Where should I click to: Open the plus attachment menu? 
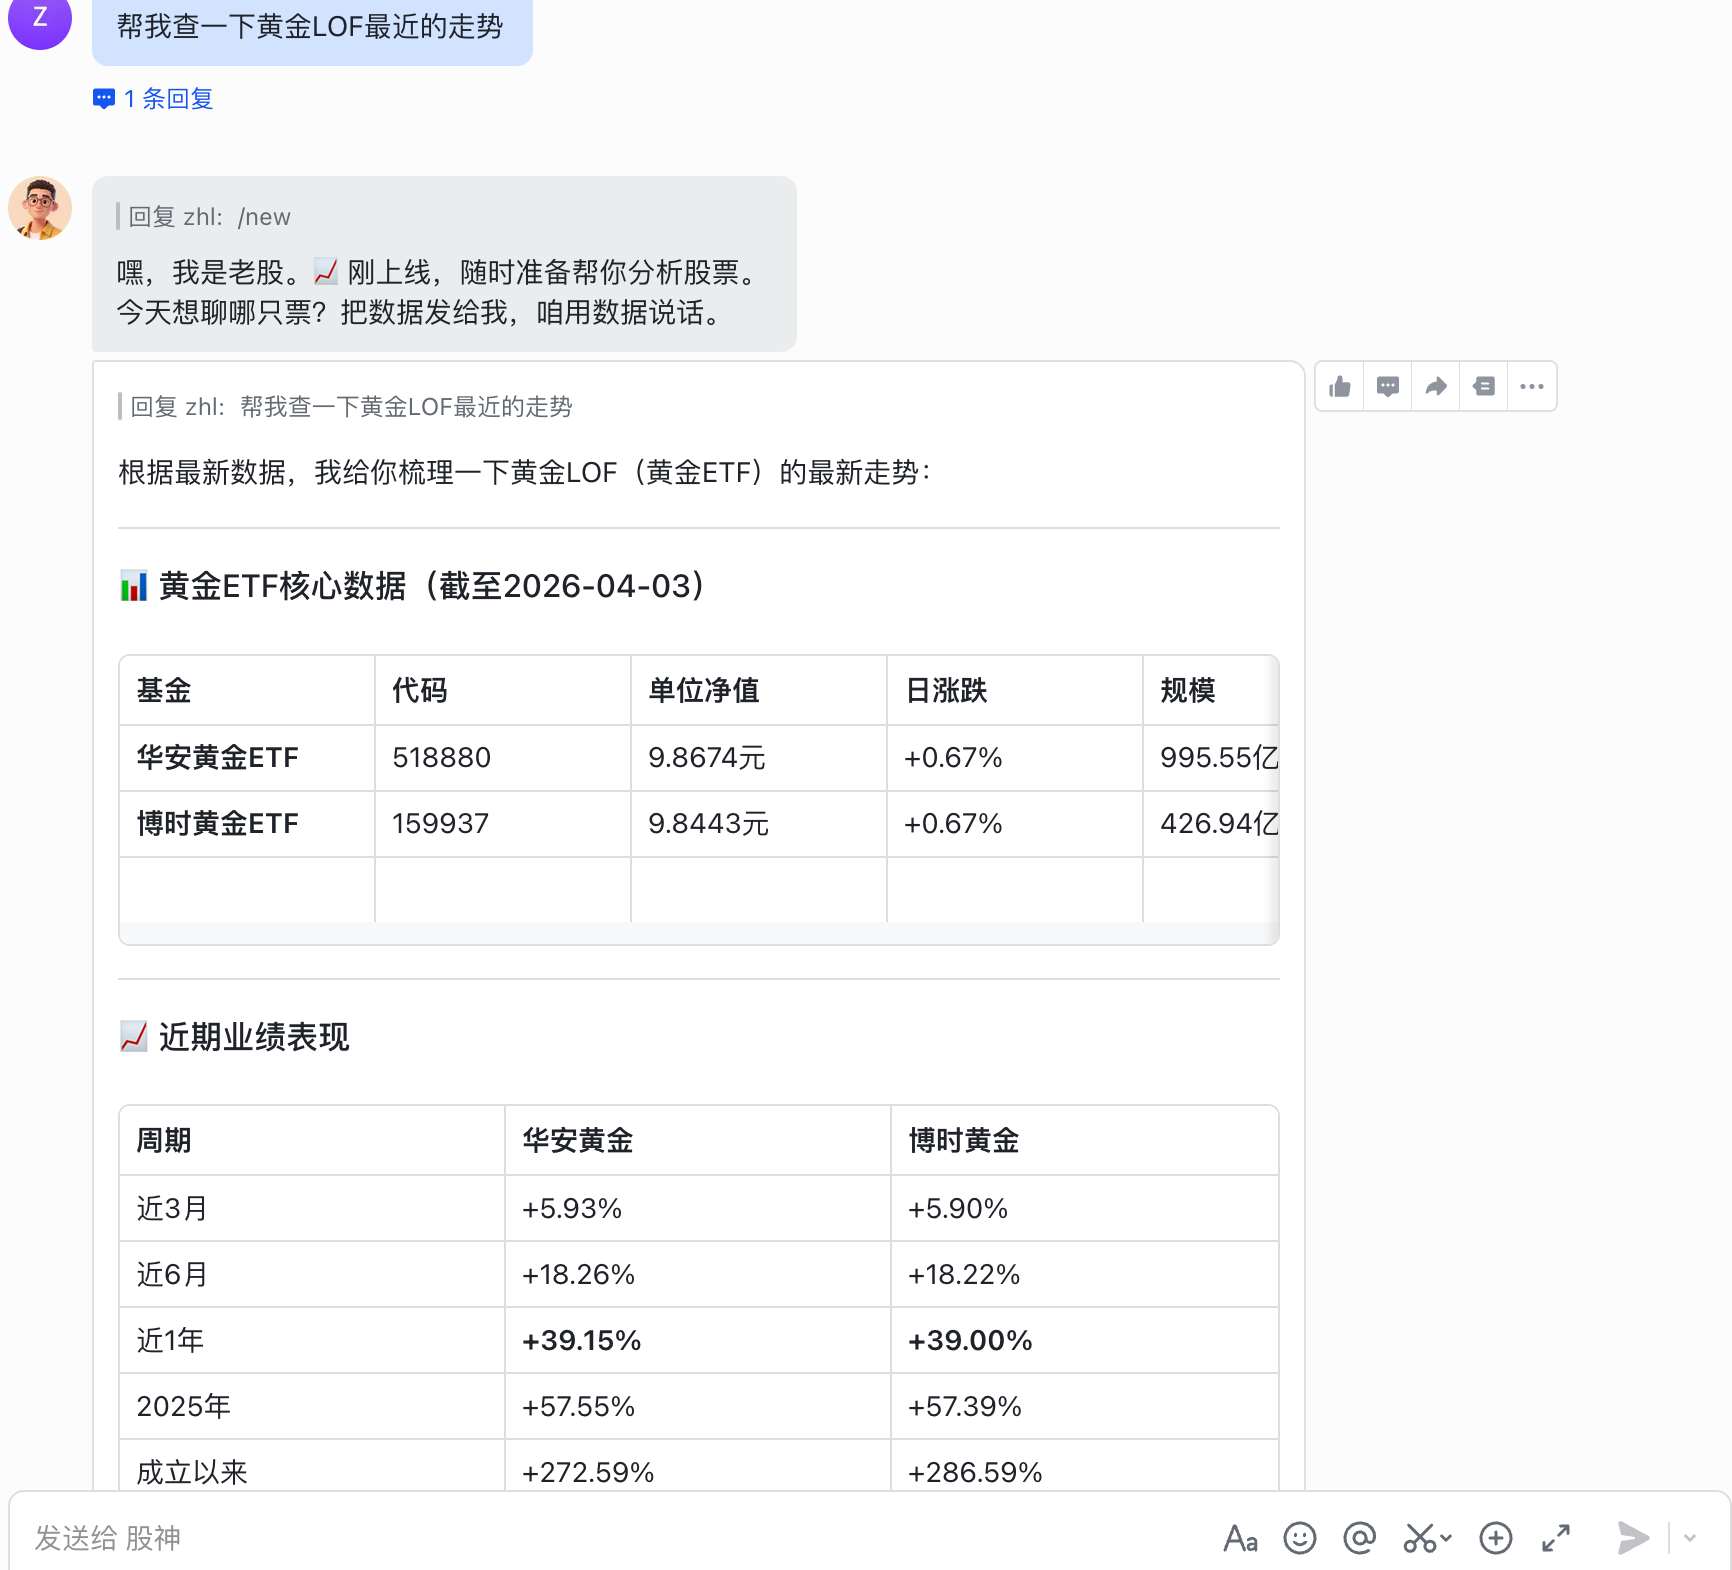1495,1538
